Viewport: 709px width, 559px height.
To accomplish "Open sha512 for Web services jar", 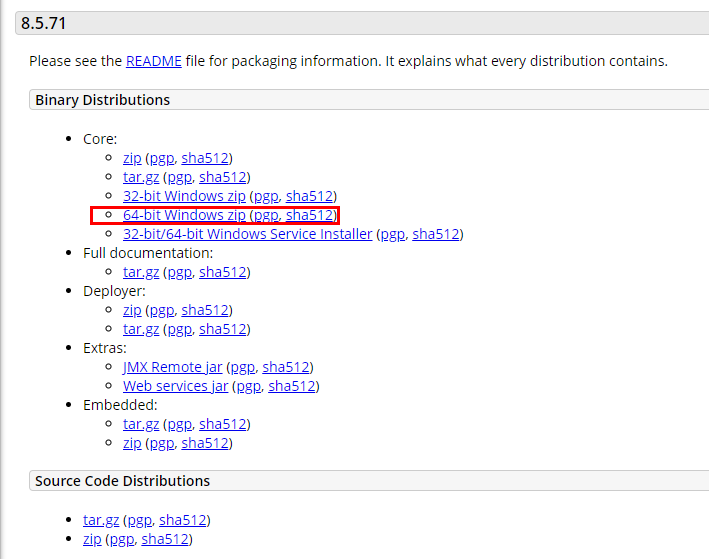I will [292, 386].
